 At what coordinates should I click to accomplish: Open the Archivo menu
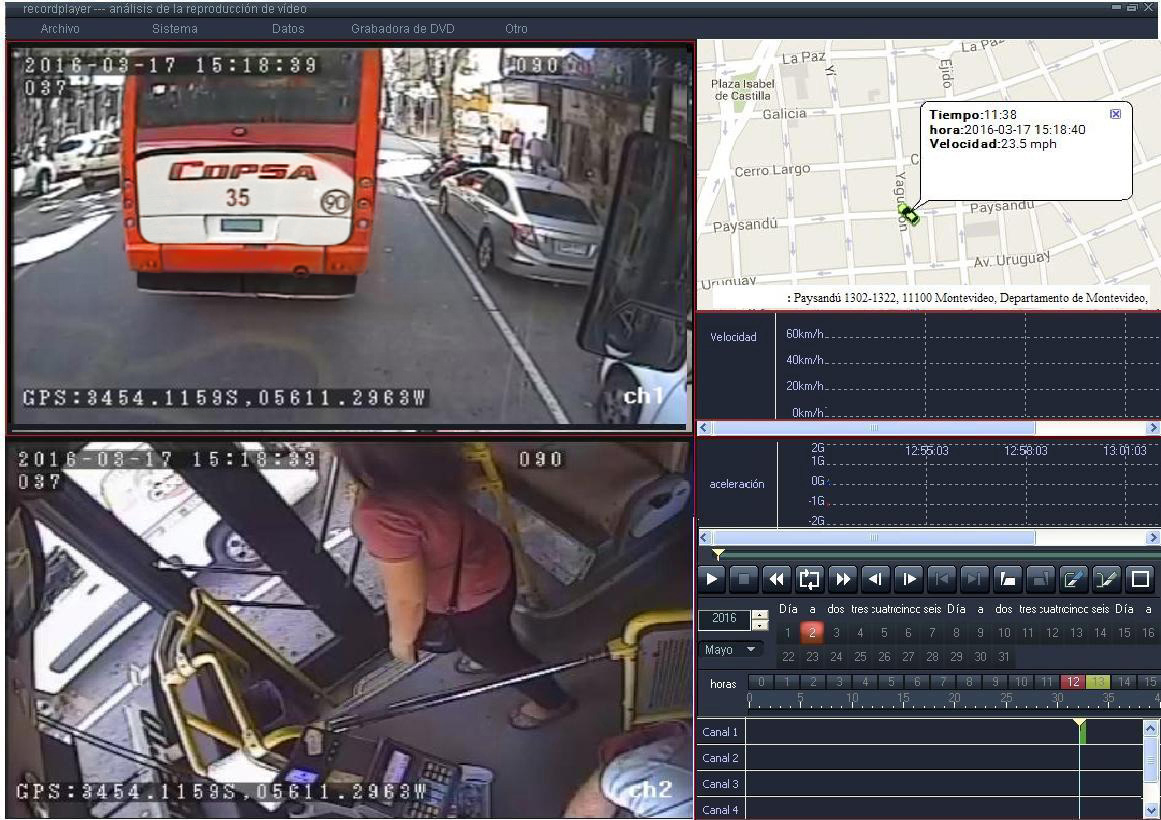[x=59, y=28]
